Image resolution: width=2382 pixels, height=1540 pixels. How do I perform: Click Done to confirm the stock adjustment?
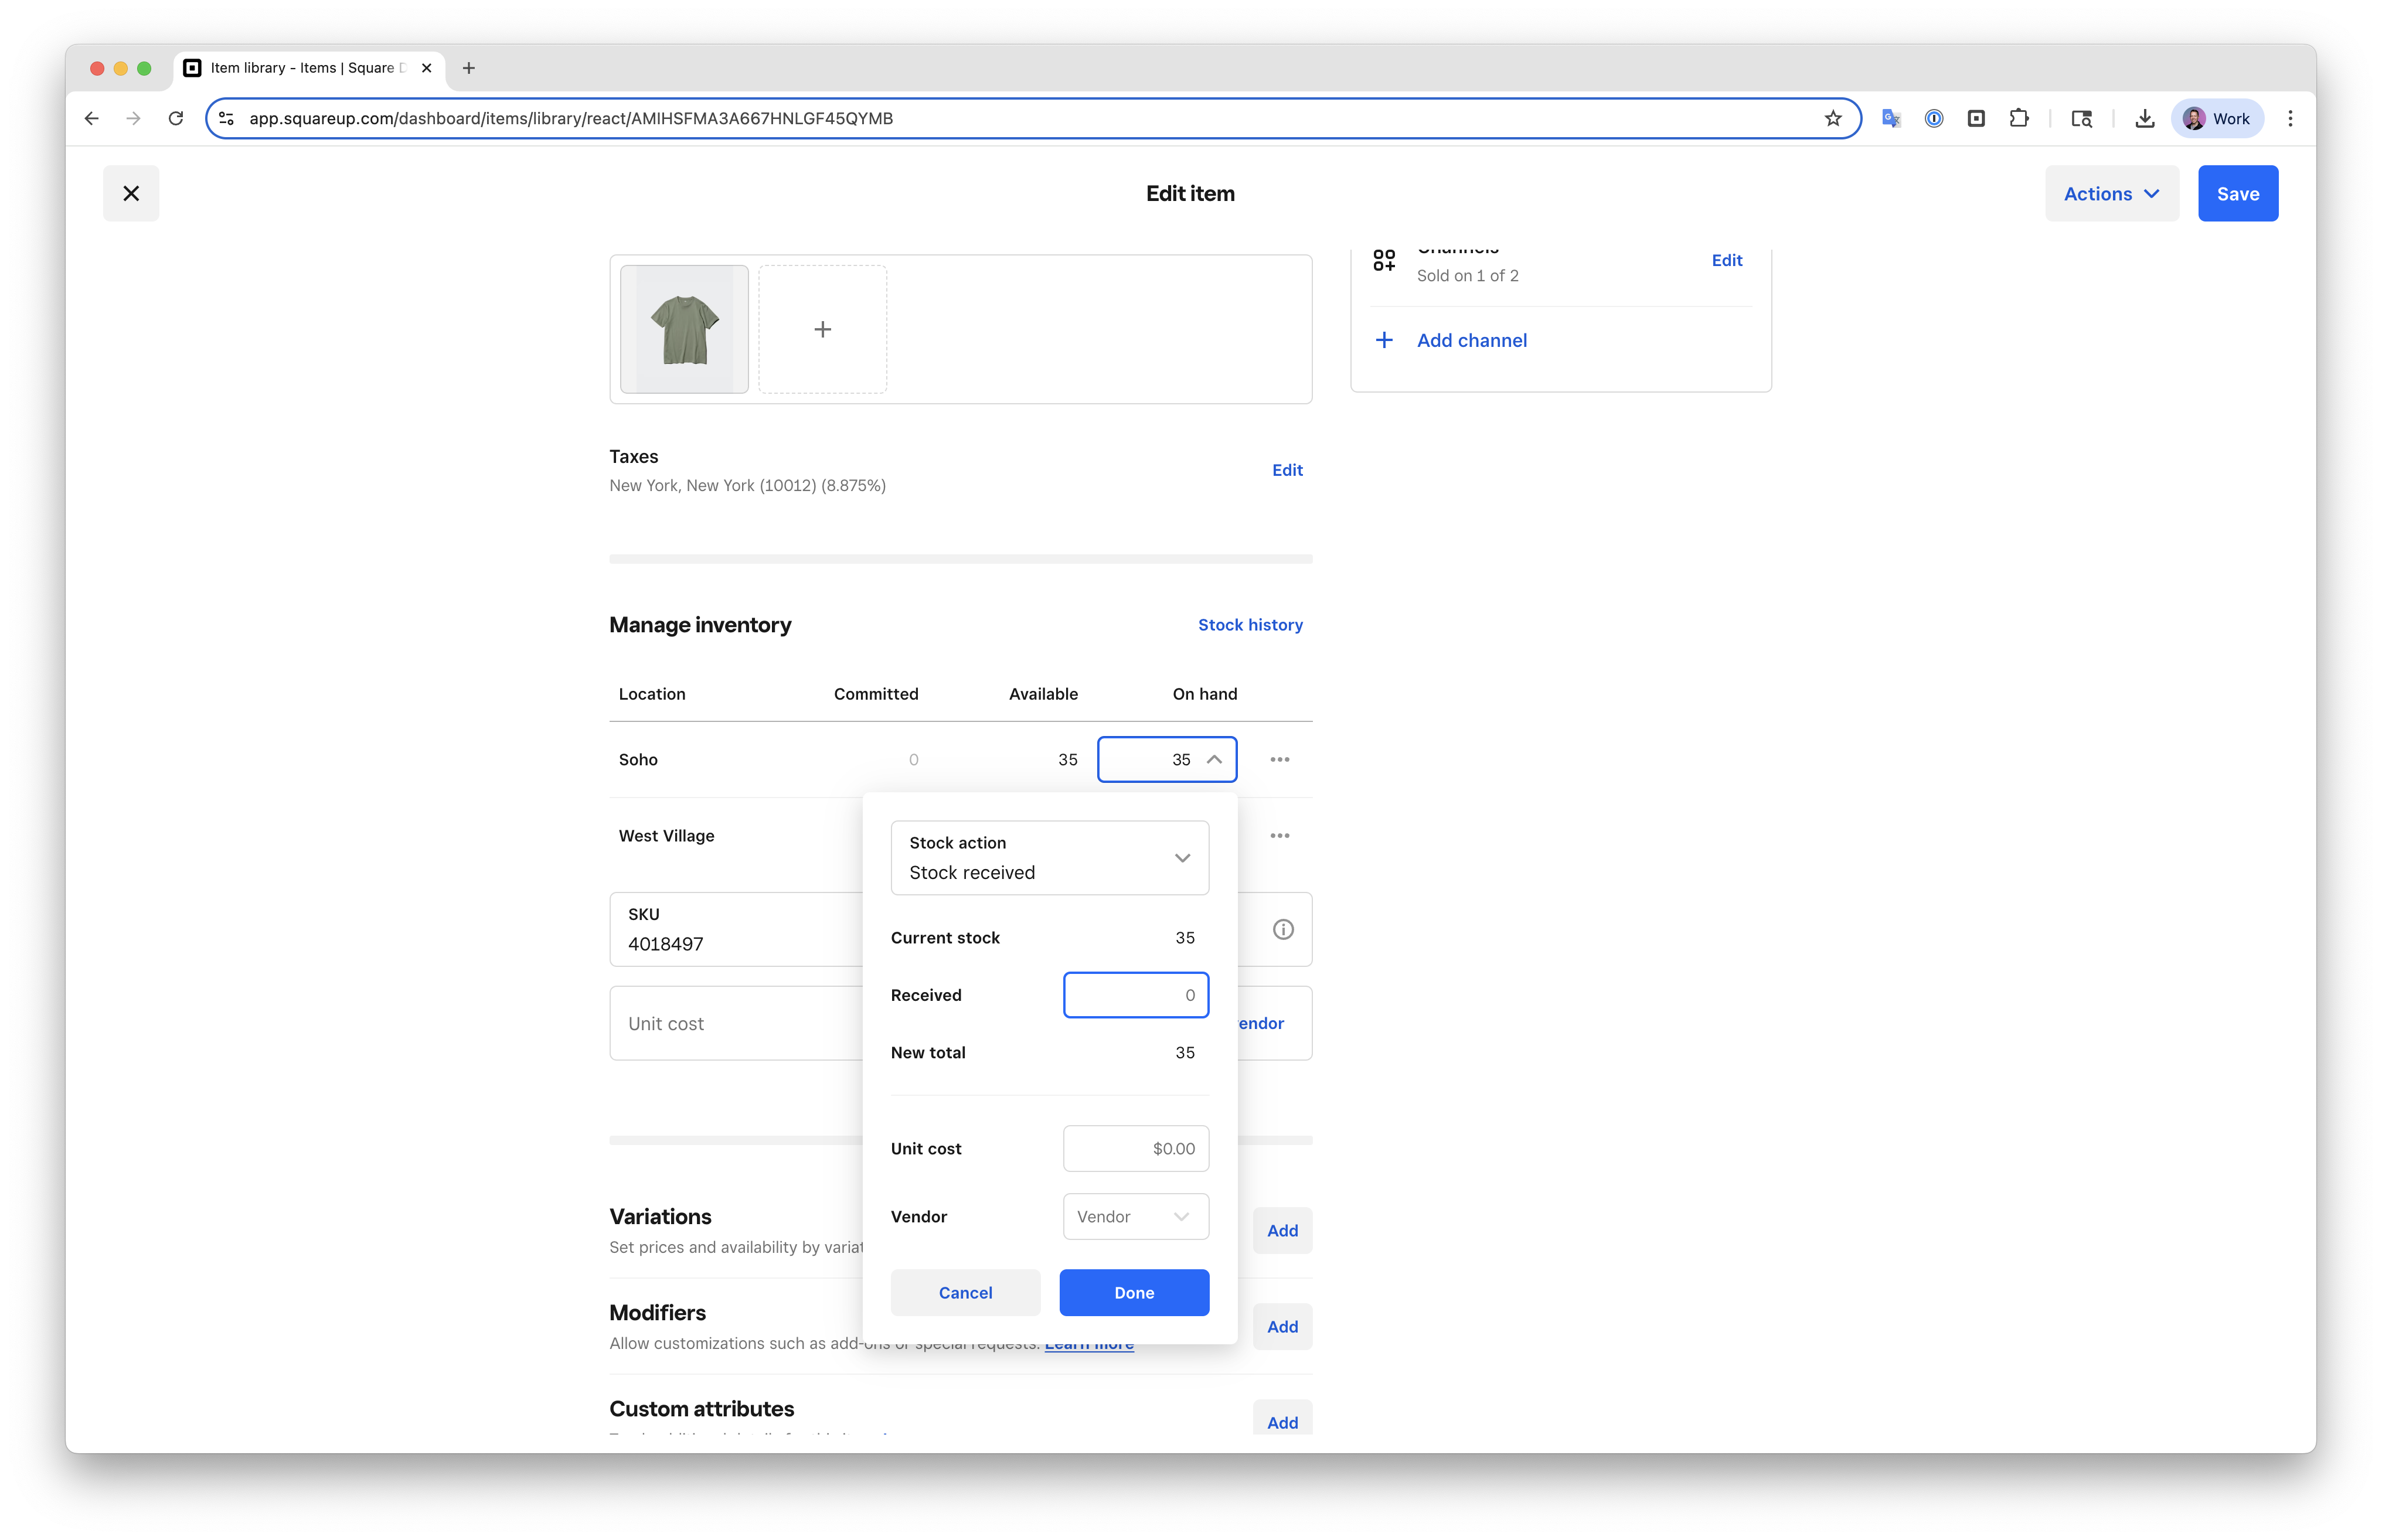(1134, 1292)
